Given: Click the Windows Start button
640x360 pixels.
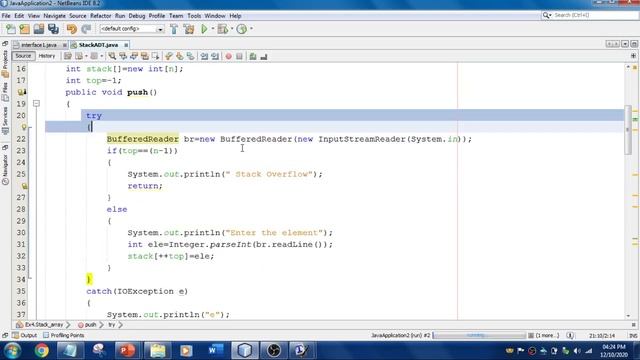Looking at the screenshot, I should pyautogui.click(x=12, y=351).
